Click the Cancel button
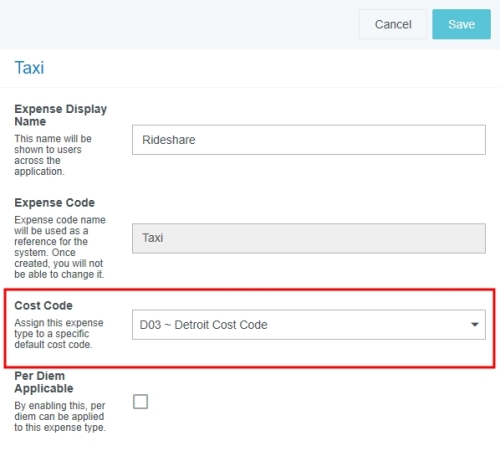This screenshot has width=500, height=451. (x=393, y=24)
